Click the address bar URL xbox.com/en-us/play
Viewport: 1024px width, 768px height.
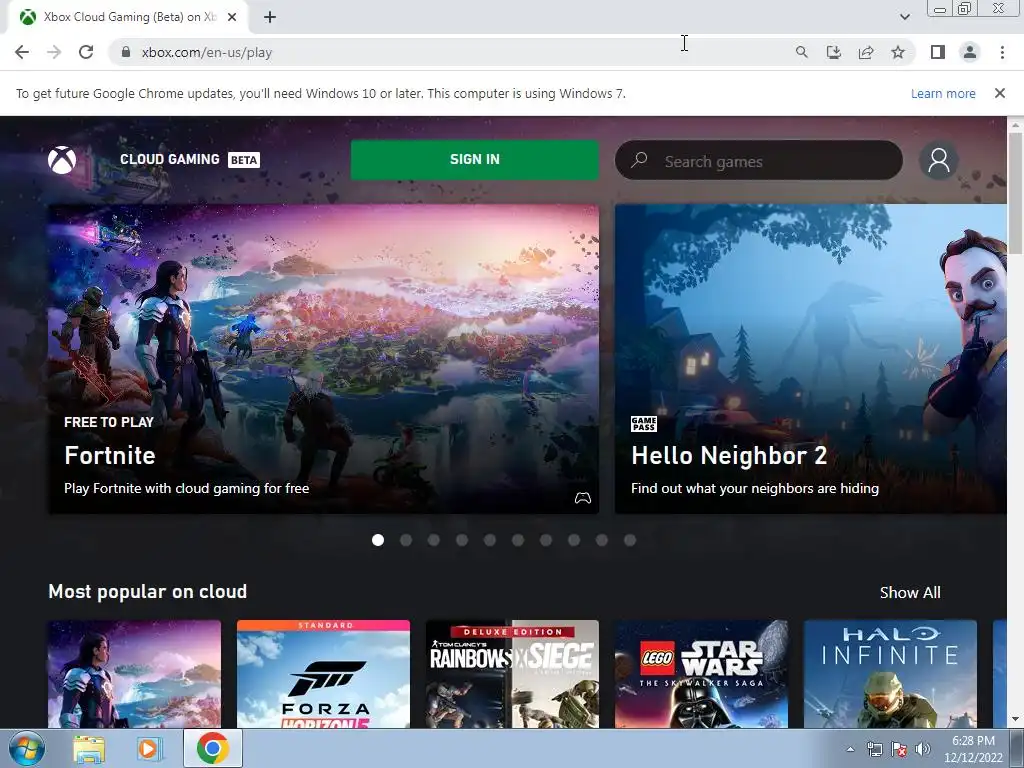point(206,52)
